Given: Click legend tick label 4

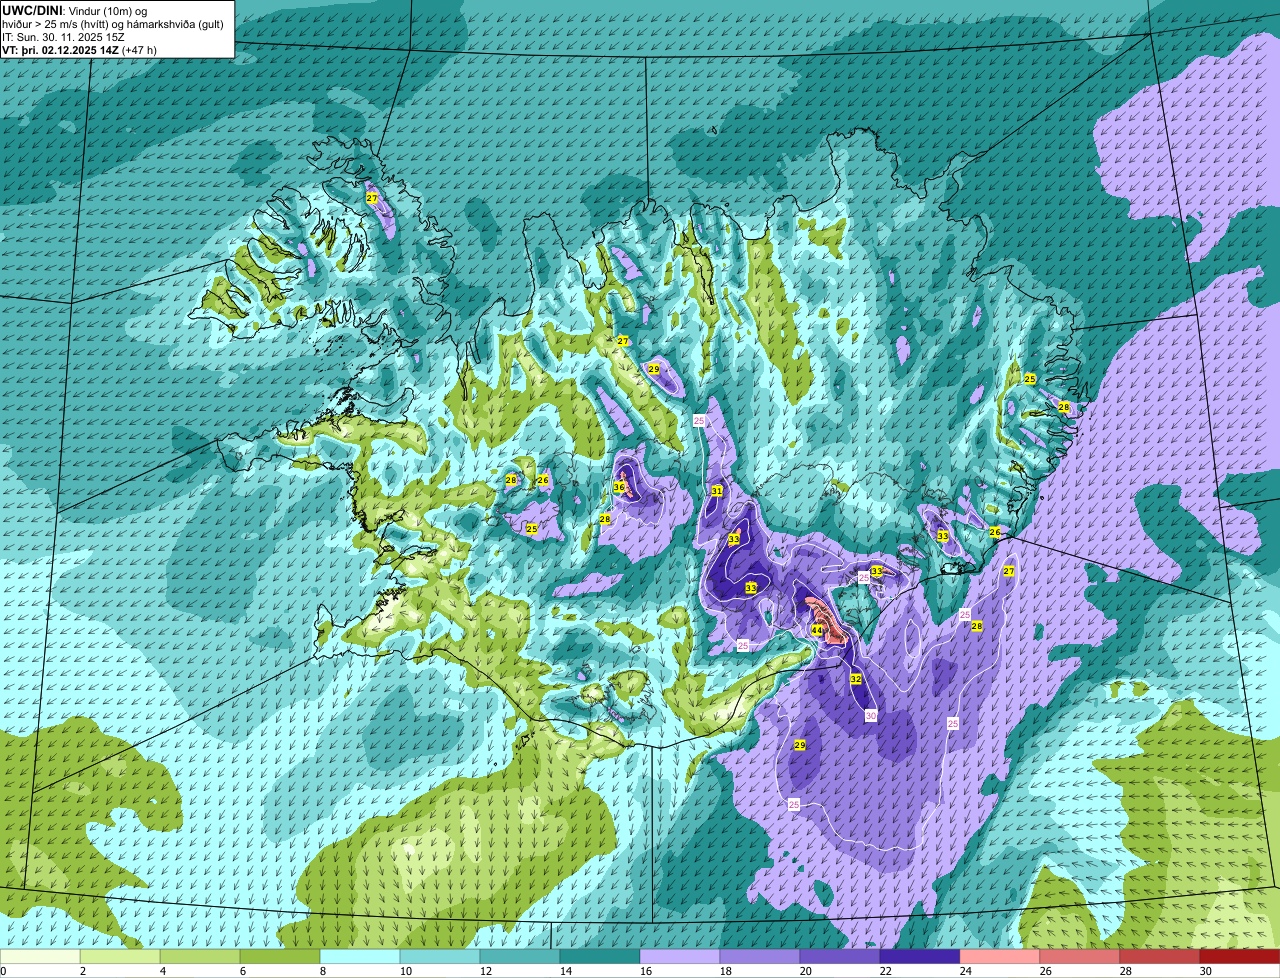Looking at the screenshot, I should click(x=162, y=971).
